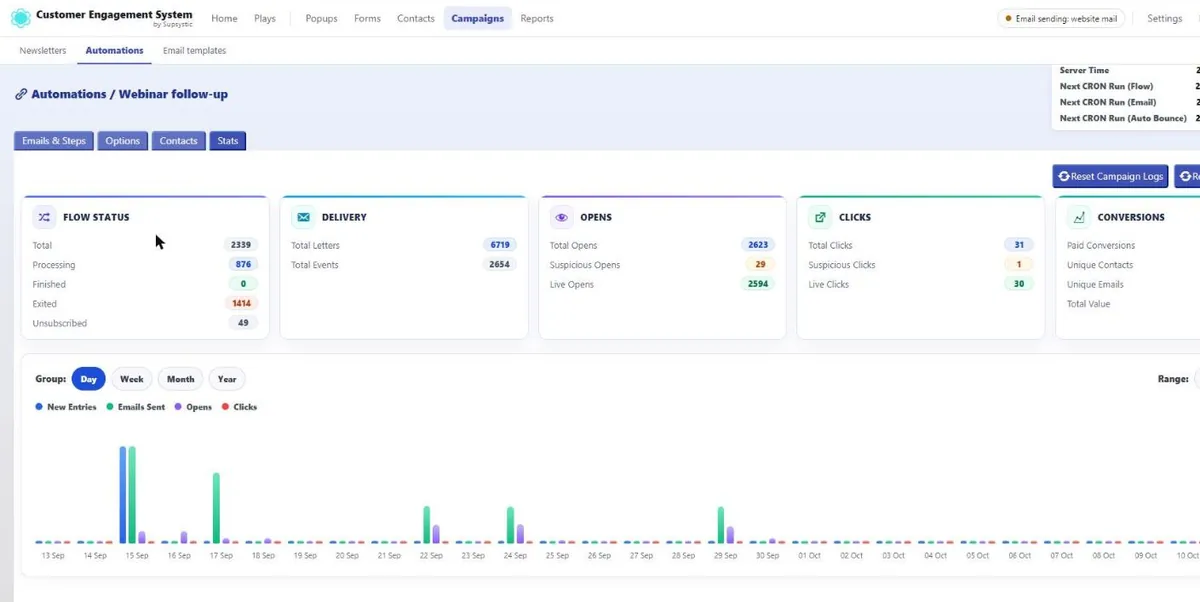Switch to the Automations subtab

pyautogui.click(x=114, y=50)
